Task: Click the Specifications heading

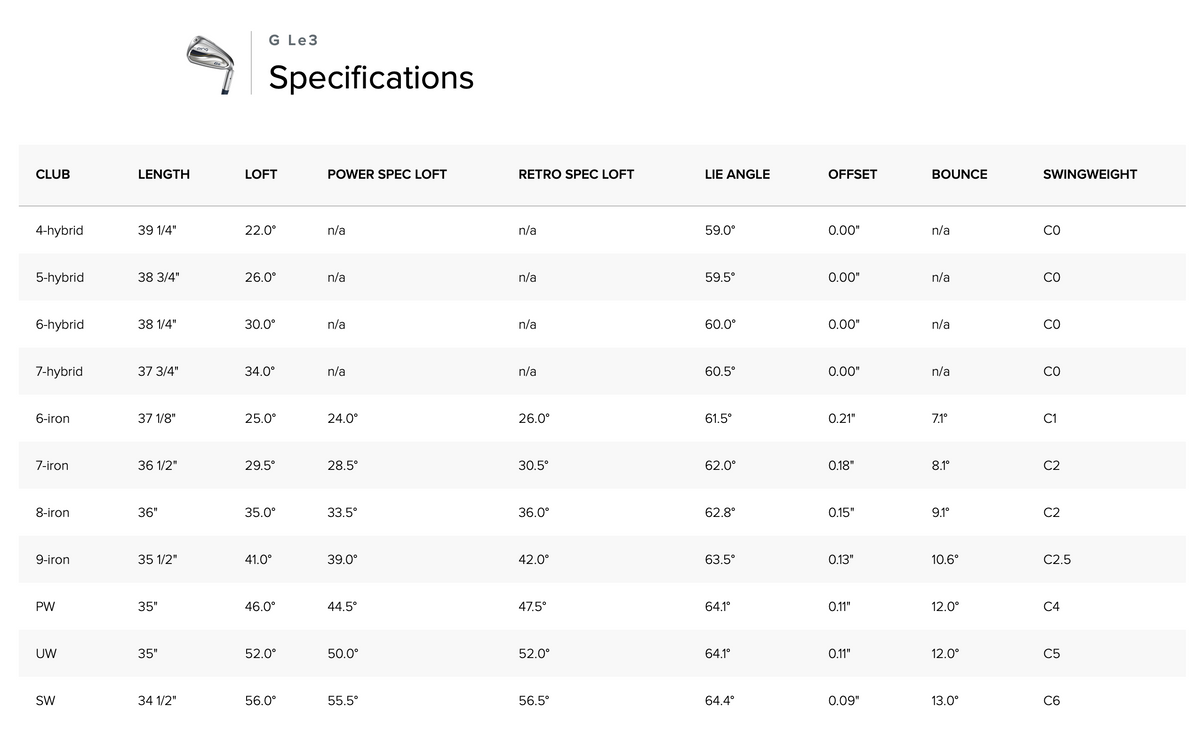Action: coord(371,77)
